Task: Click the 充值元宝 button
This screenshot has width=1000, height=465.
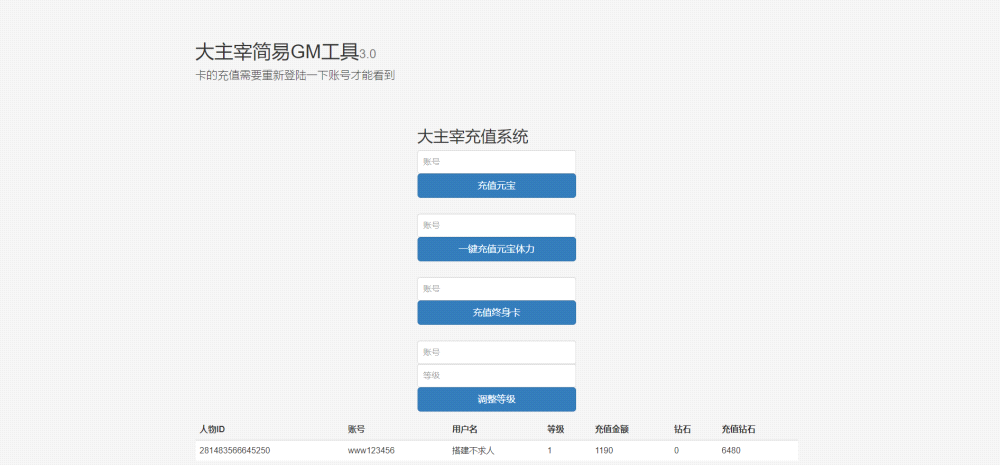Action: pyautogui.click(x=496, y=186)
